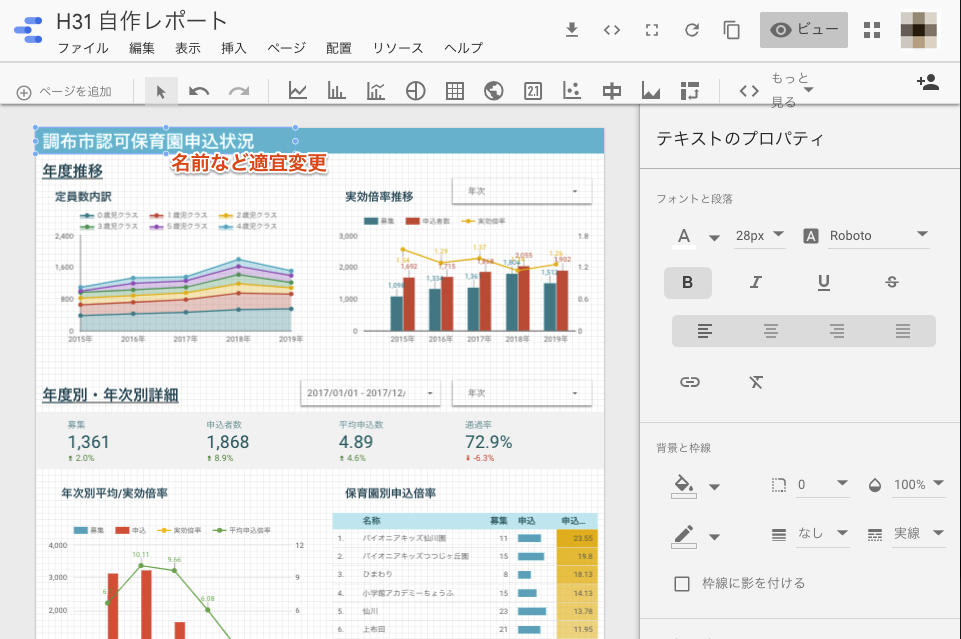Insert a scorecard
This screenshot has width=961, height=639.
[533, 91]
